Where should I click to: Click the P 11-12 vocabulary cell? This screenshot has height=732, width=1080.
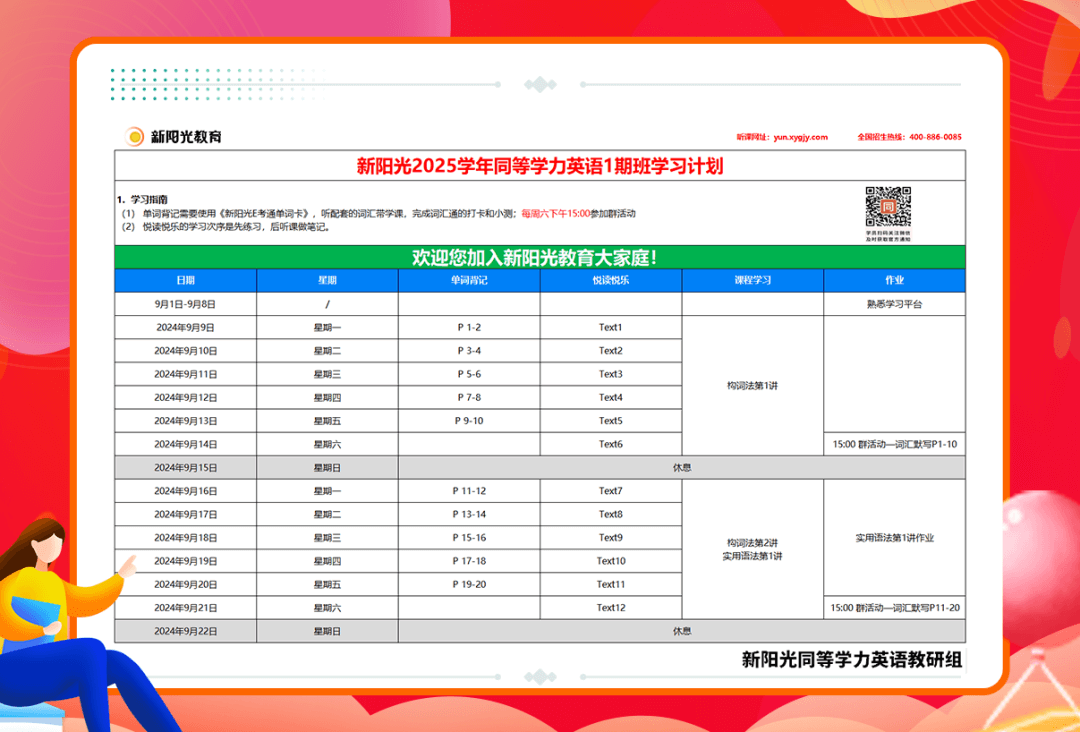pyautogui.click(x=469, y=491)
